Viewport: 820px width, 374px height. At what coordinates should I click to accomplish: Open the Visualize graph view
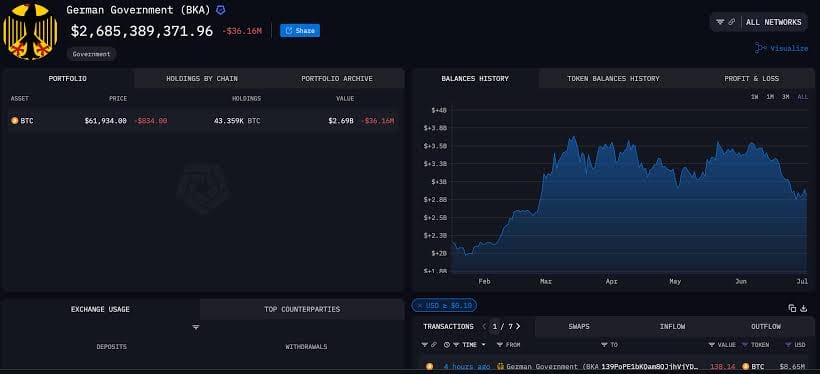(781, 48)
